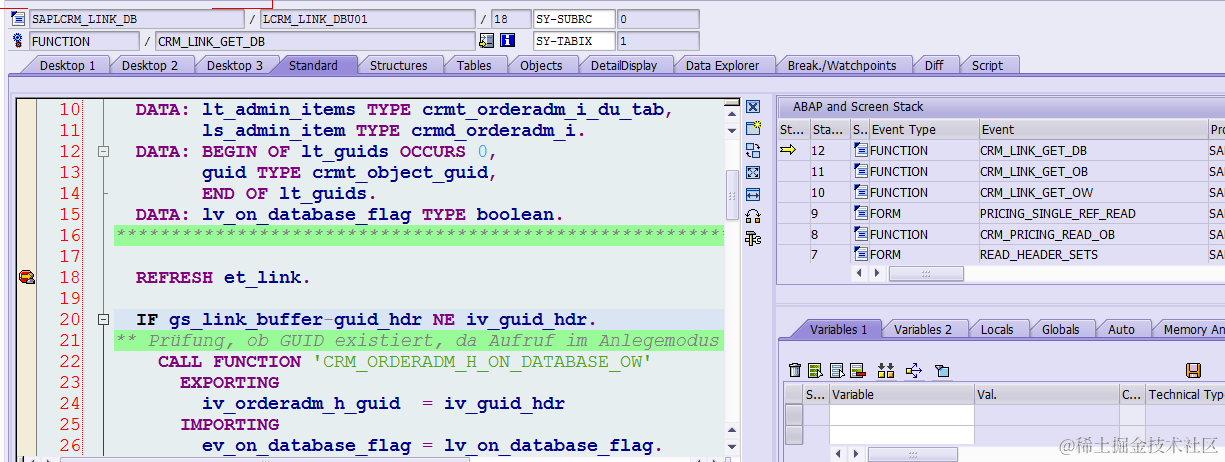
Task: Click the filter funnel icon in Variables toolbar
Action: coord(941,370)
